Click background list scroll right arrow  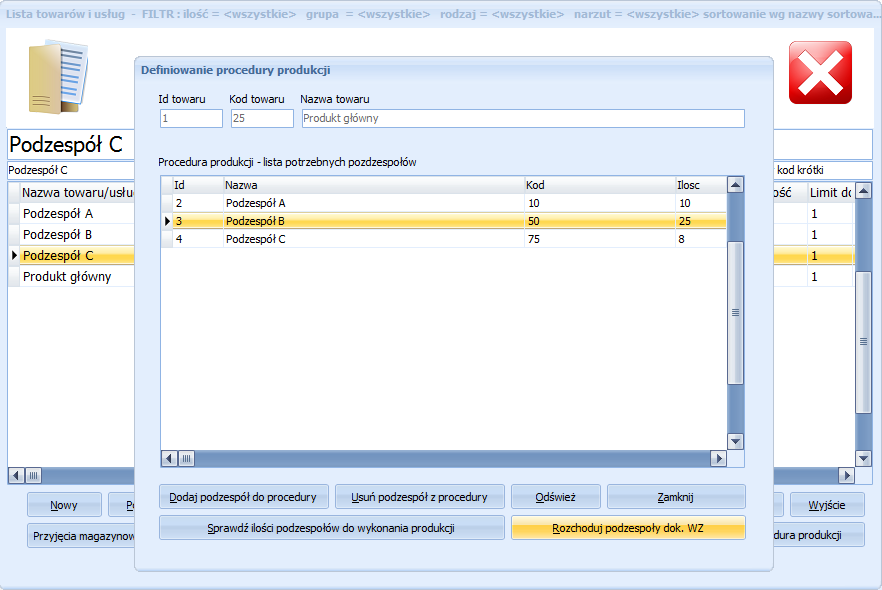coord(847,476)
